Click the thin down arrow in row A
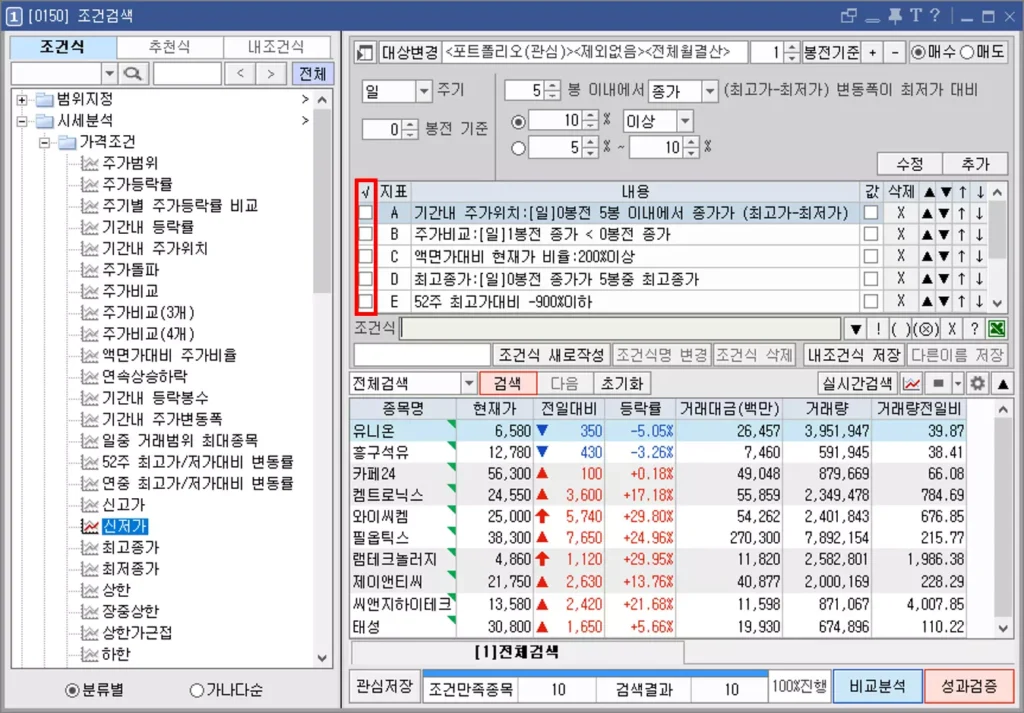The image size is (1024, 713). click(980, 212)
